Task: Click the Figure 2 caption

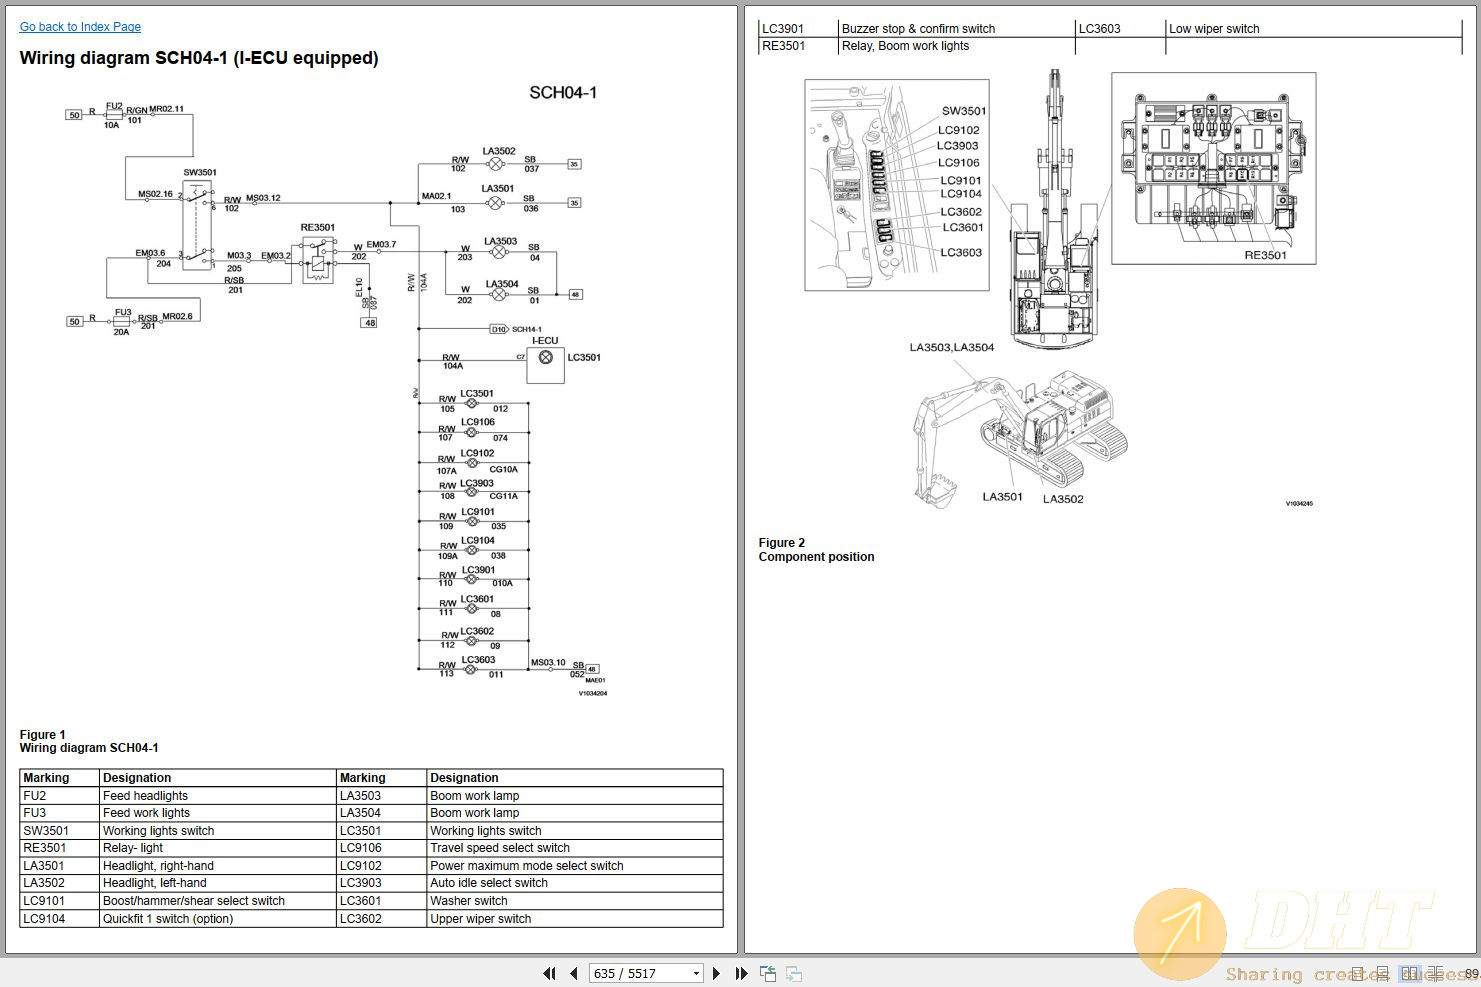Action: [782, 543]
